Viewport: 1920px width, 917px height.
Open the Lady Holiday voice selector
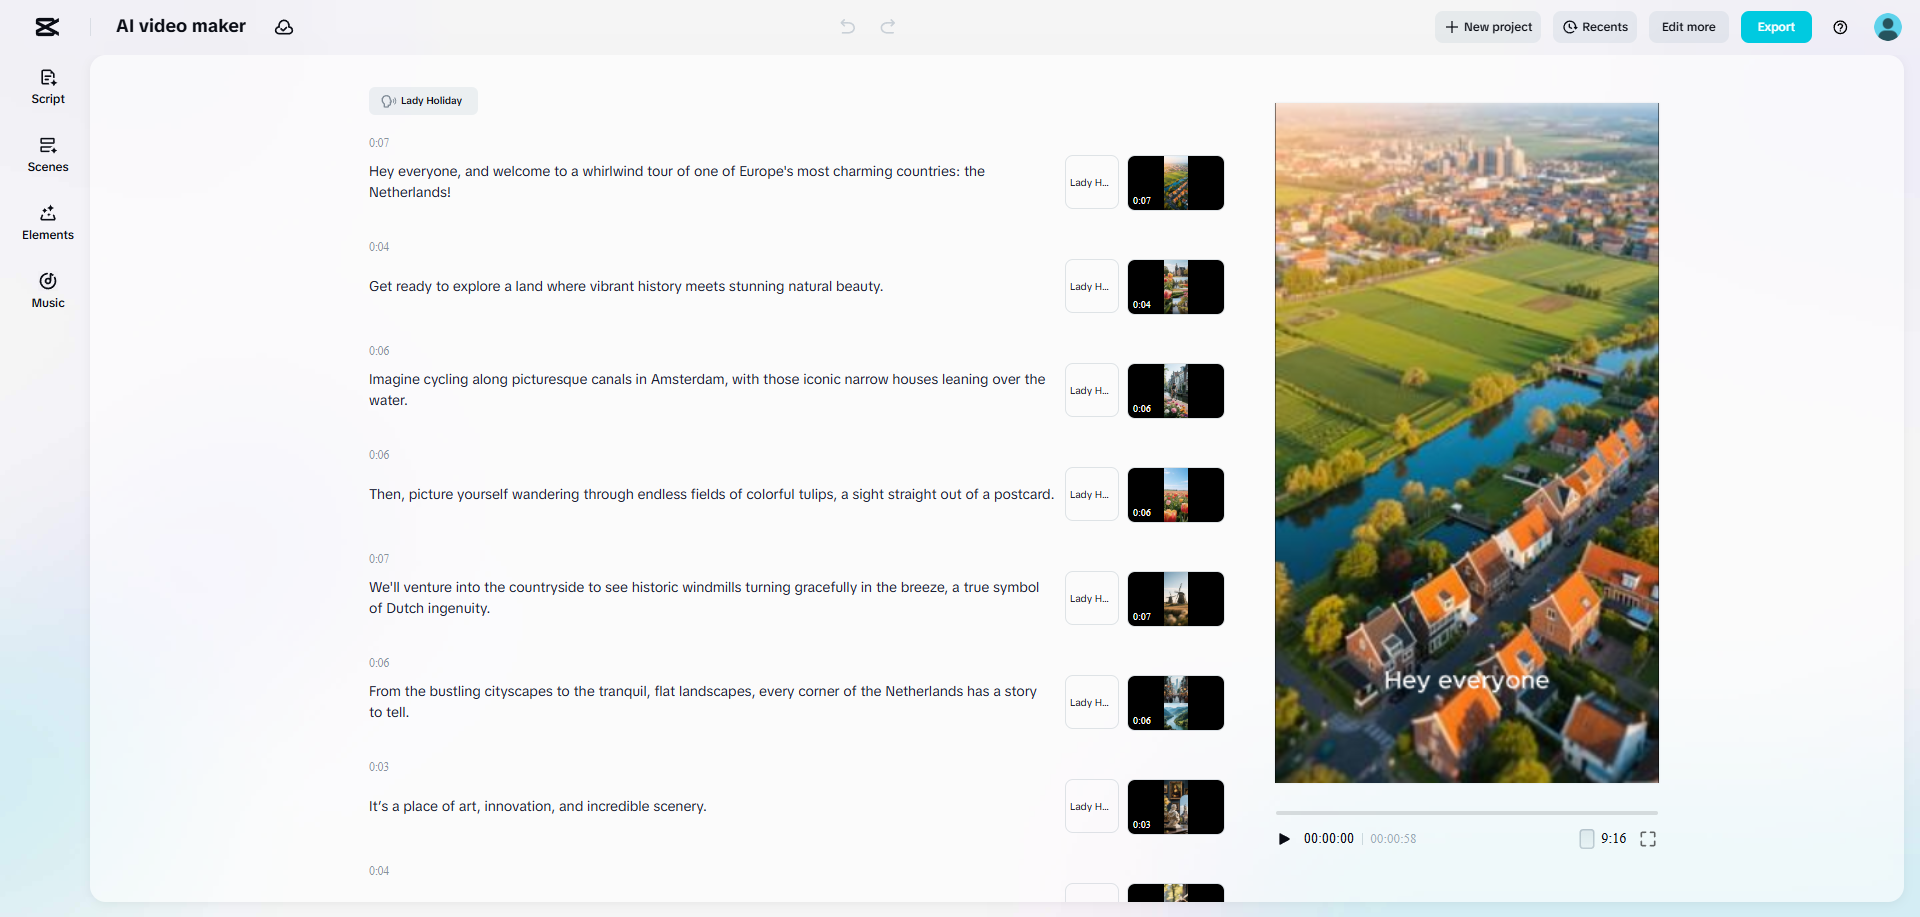[422, 100]
